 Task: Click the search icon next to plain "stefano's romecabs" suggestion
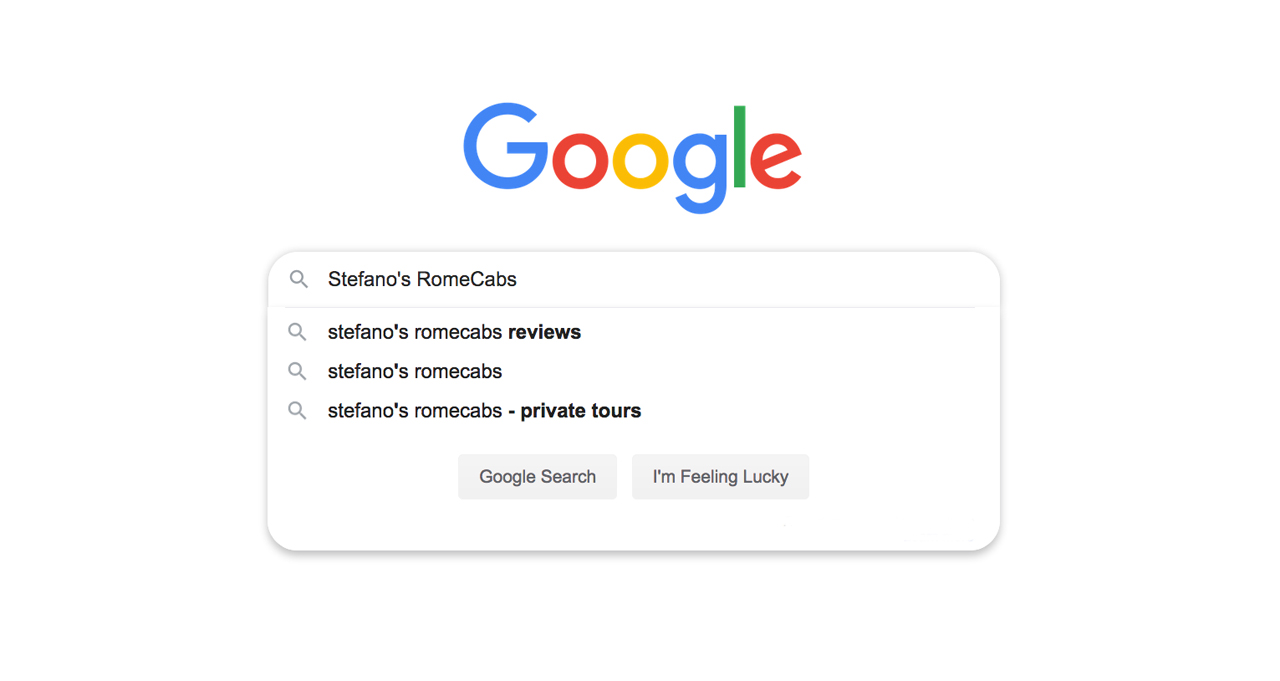point(297,371)
